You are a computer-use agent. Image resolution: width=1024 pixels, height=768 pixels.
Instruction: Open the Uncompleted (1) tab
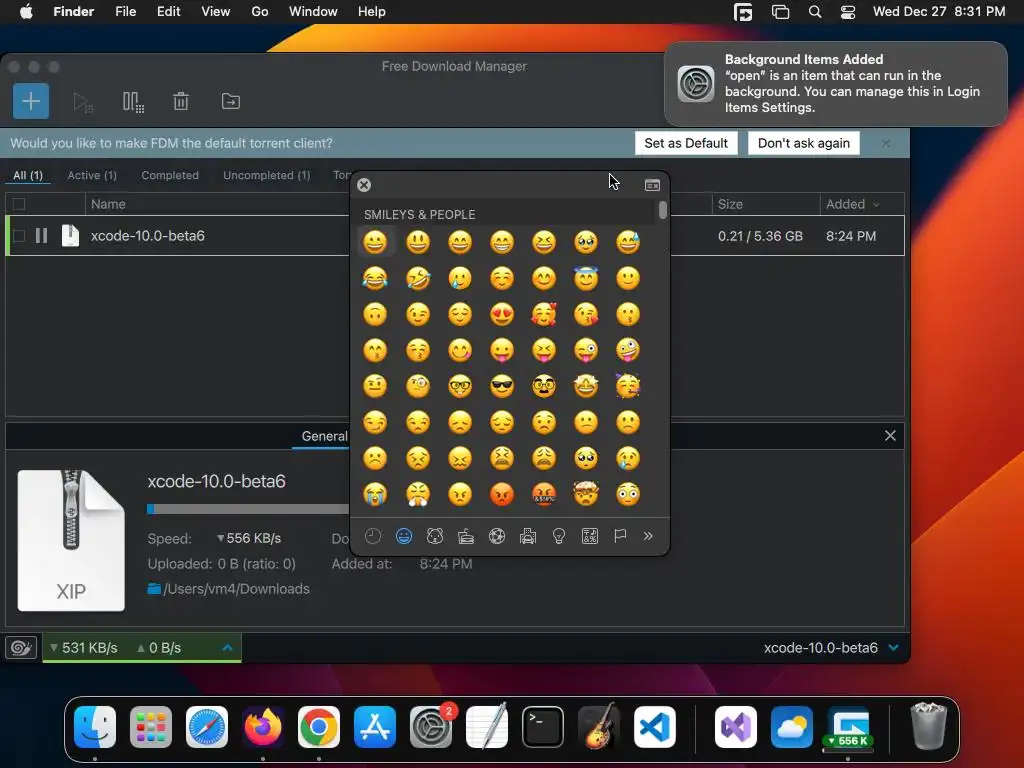click(x=266, y=175)
